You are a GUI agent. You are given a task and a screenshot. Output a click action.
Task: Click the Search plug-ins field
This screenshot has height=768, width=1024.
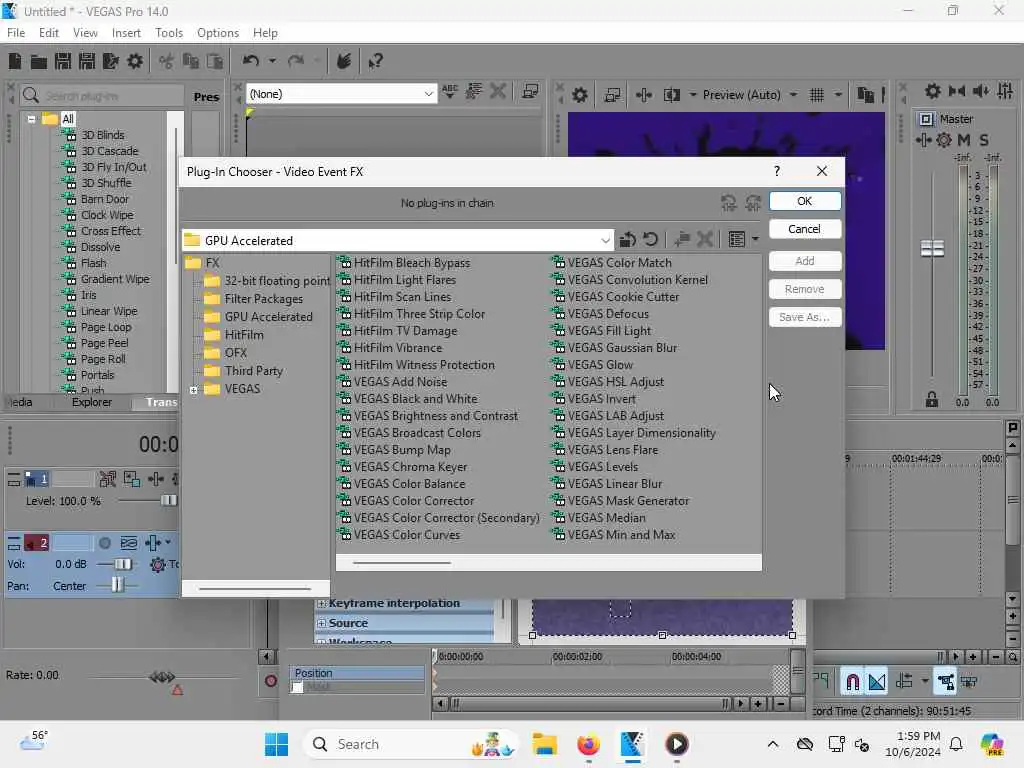[103, 96]
